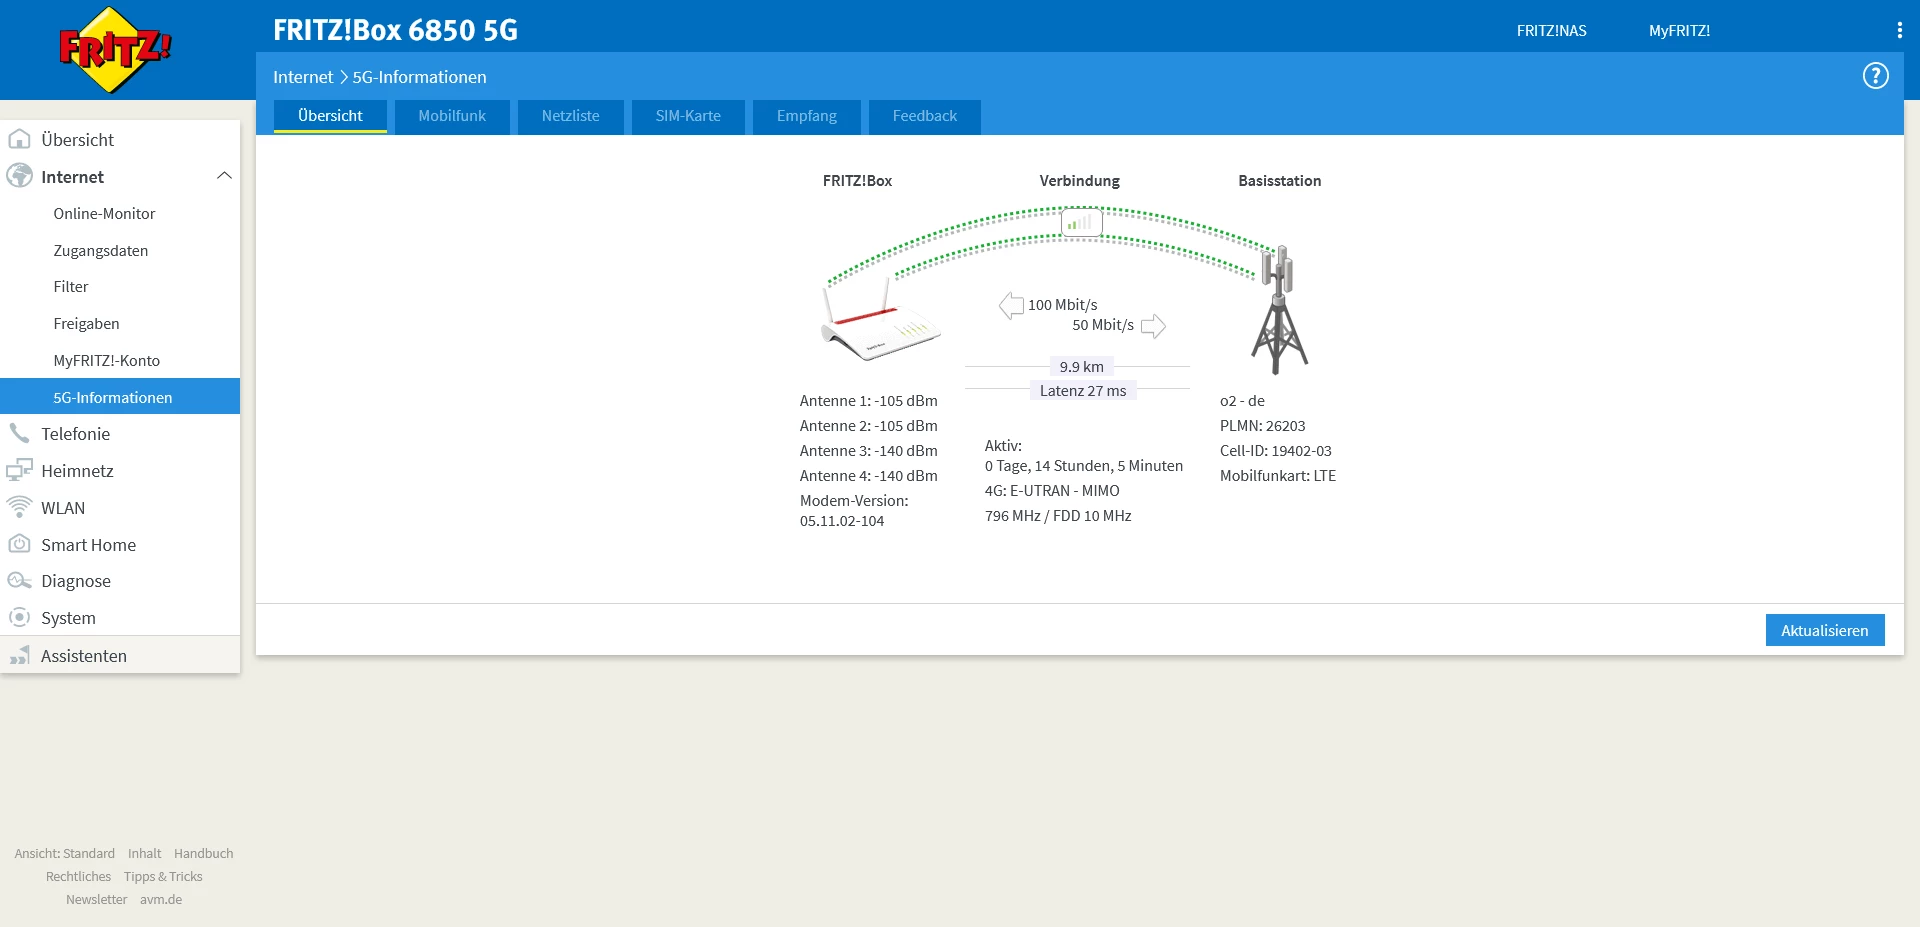Click the '4G: E-UTRAN - MIMO' text
This screenshot has height=927, width=1920.
1052,491
